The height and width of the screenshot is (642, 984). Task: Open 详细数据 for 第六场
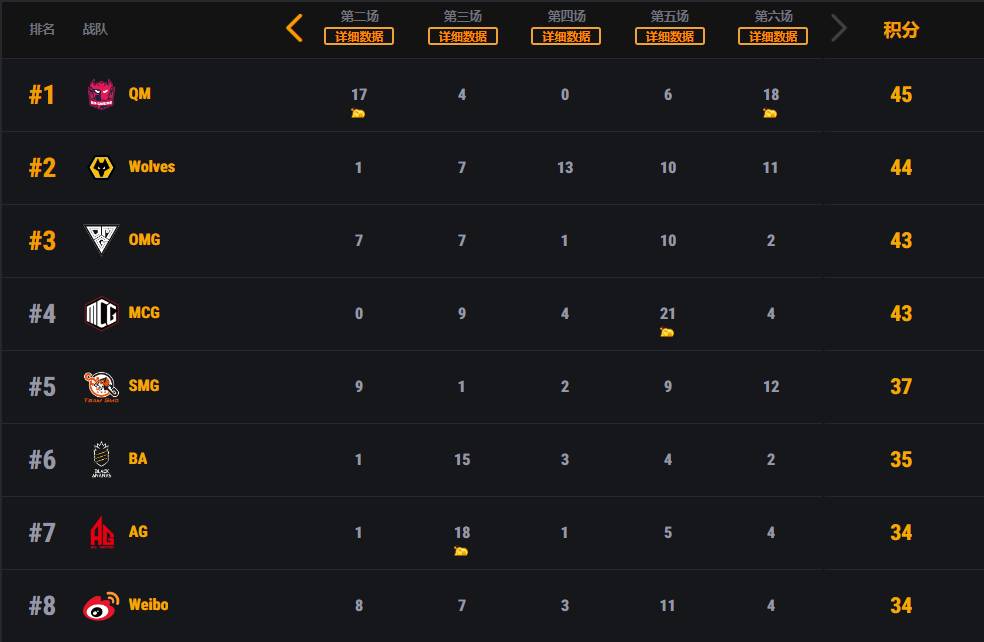(x=773, y=36)
